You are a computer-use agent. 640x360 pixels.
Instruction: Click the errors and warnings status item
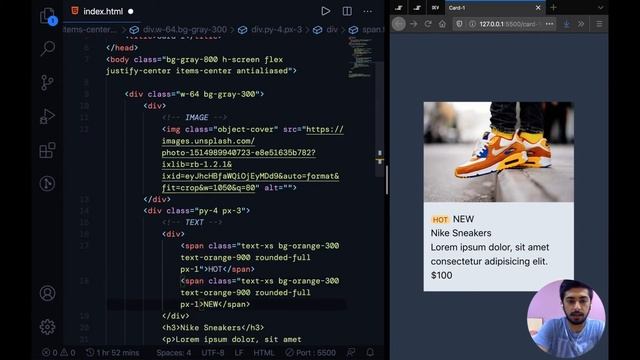point(58,353)
